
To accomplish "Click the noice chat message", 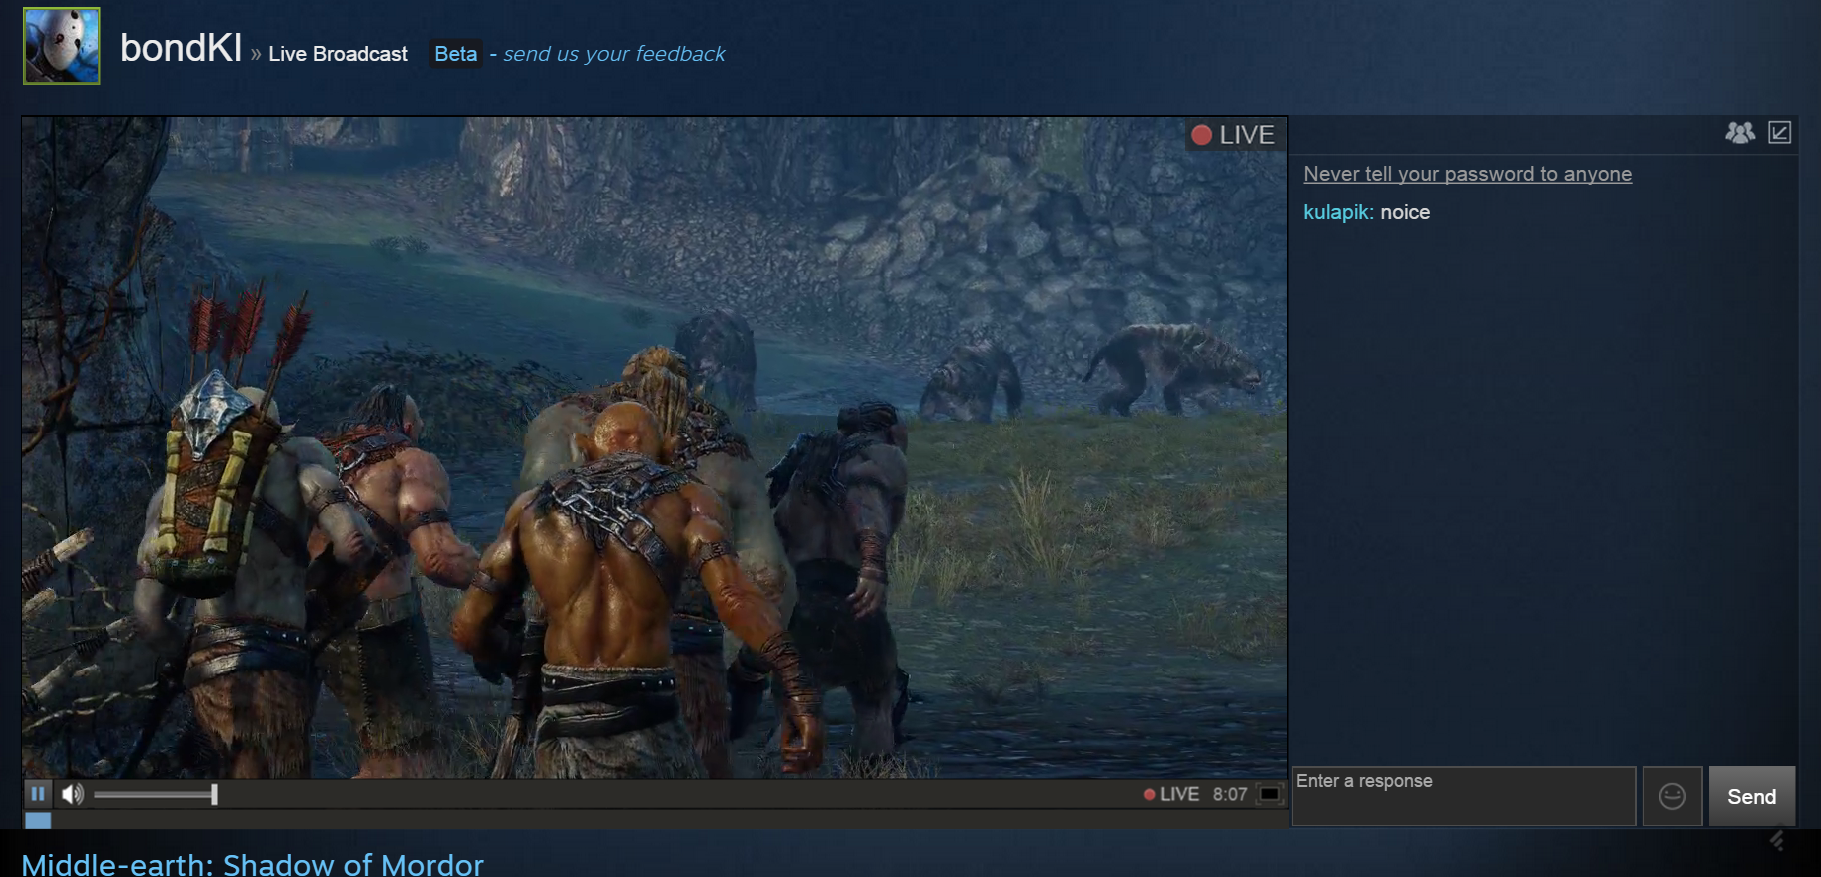I will (1405, 212).
